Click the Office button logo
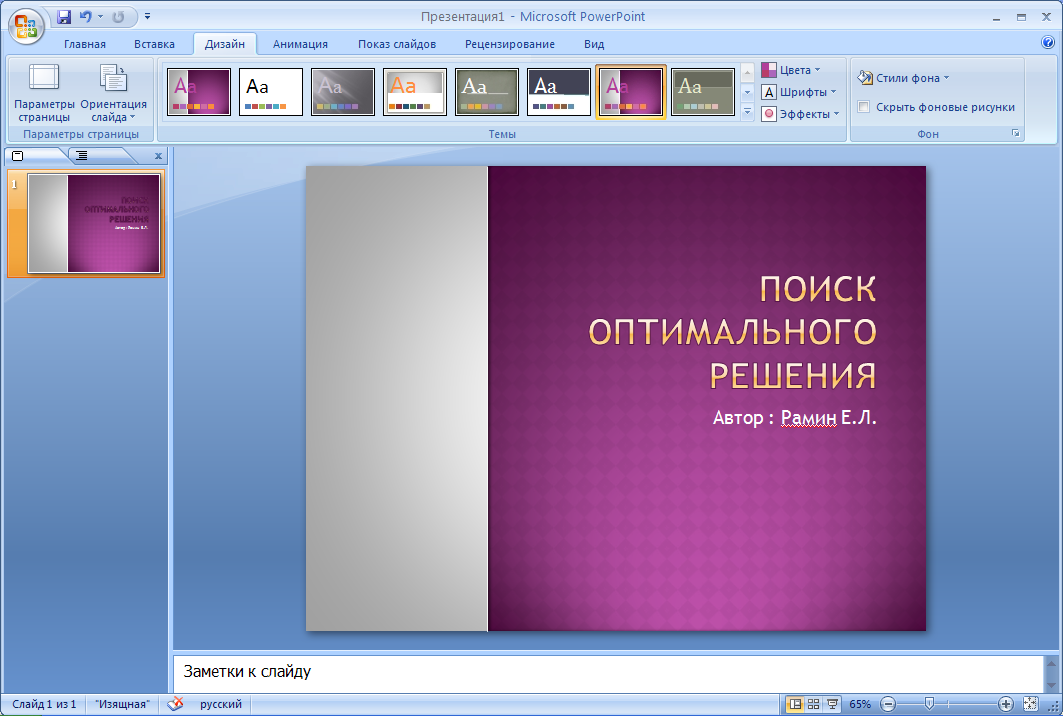The width and height of the screenshot is (1063, 716). [x=26, y=26]
